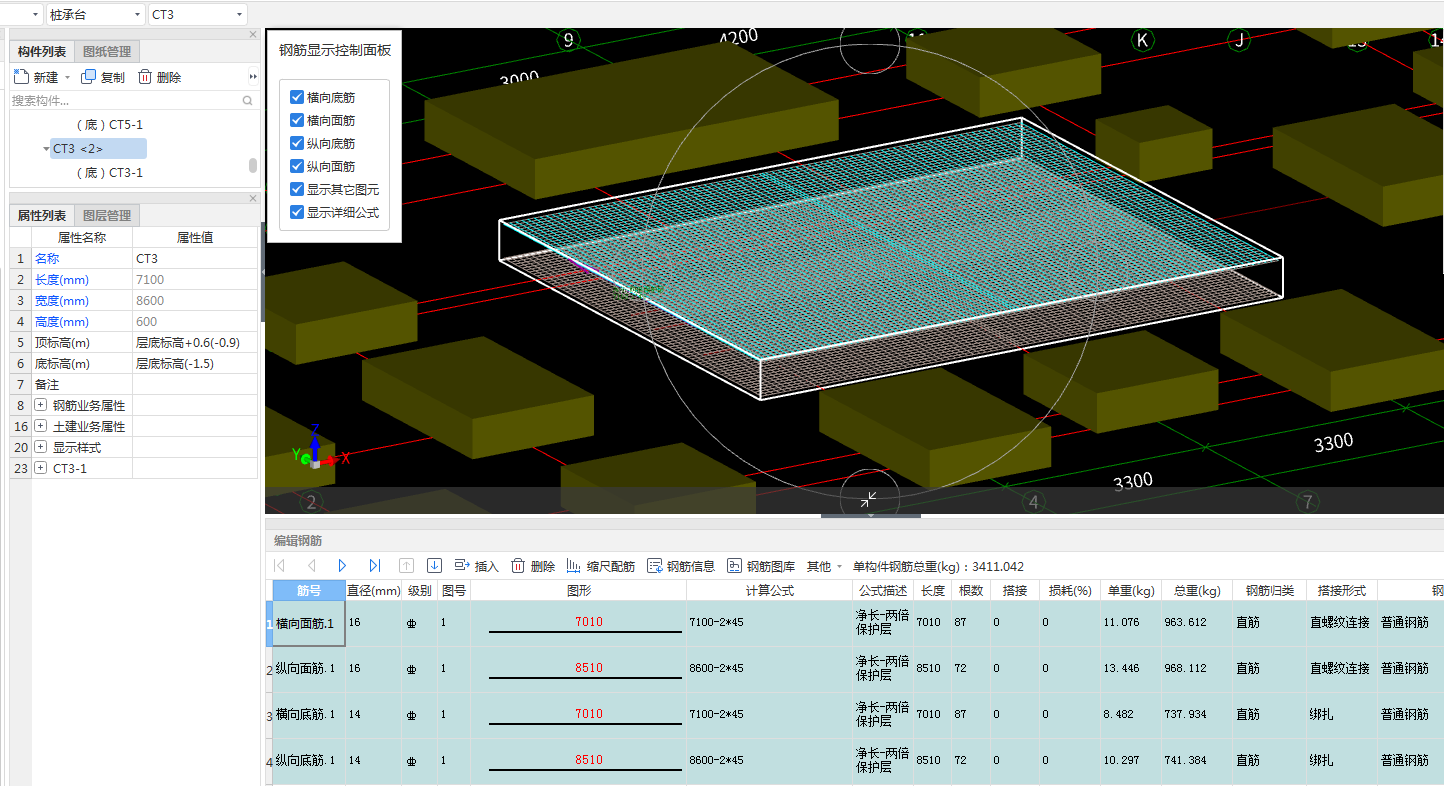
Task: Click the 复制 copy component icon
Action: 89,77
